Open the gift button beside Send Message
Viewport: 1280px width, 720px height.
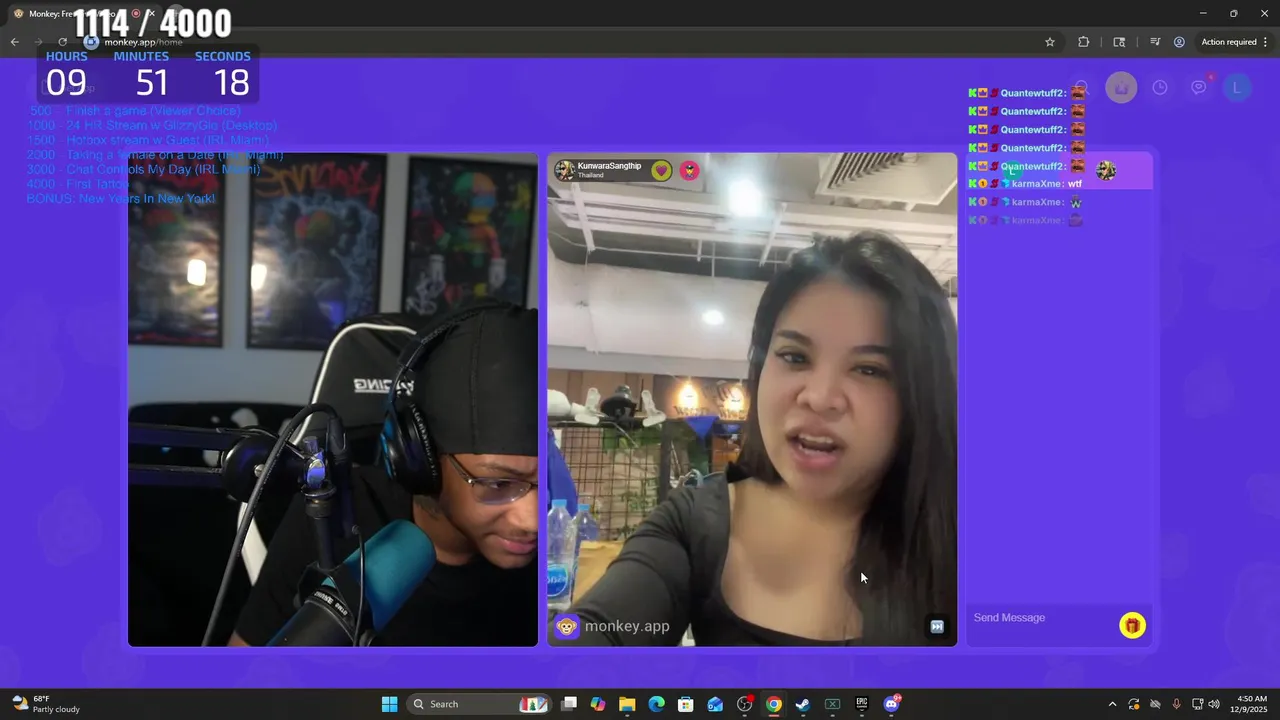pos(1132,626)
